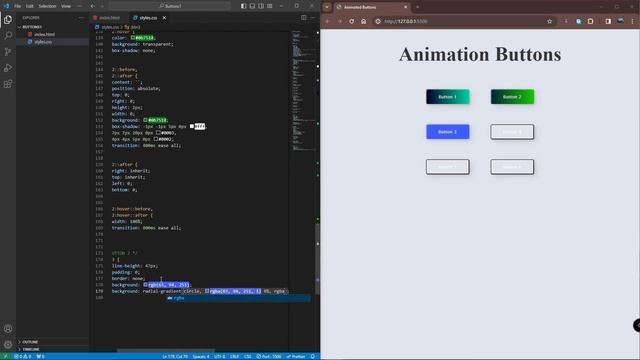Go back using VS Code navigation arrow
The image size is (640, 360).
click(93, 6)
